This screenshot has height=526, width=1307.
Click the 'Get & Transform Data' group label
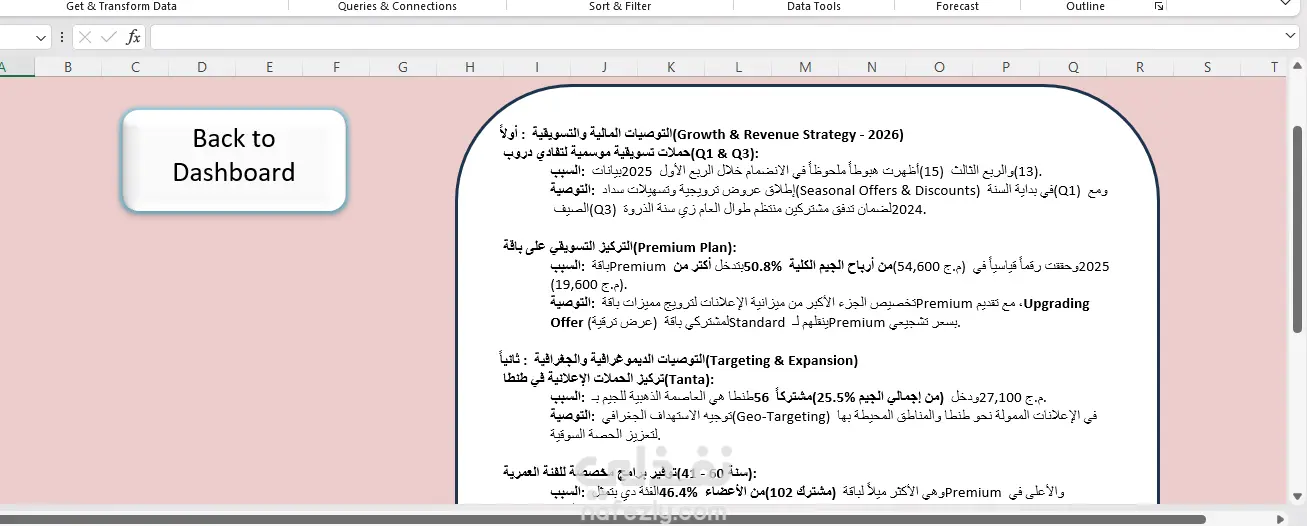[x=121, y=6]
